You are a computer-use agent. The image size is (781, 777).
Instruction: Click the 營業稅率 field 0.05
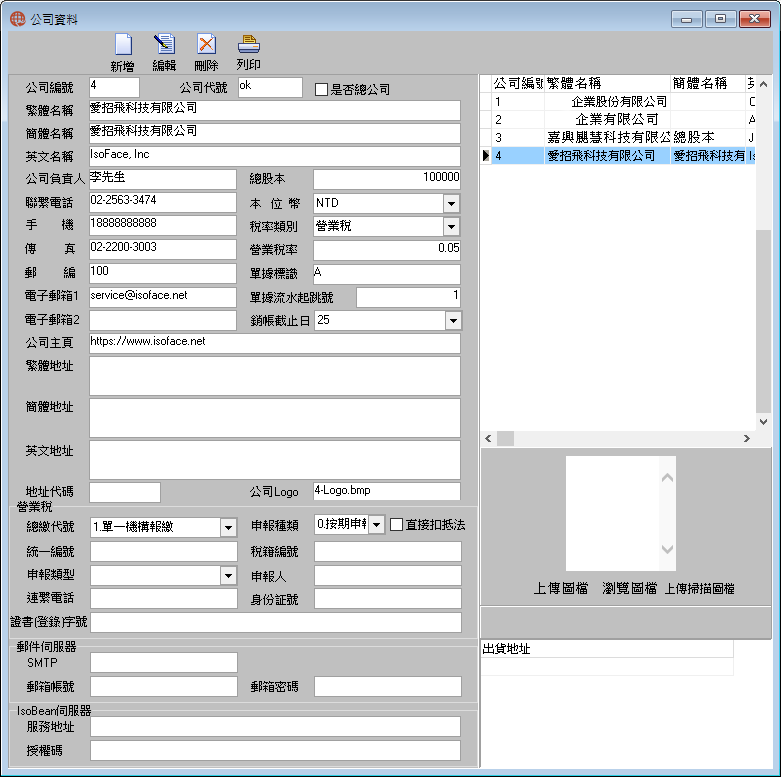(x=387, y=250)
